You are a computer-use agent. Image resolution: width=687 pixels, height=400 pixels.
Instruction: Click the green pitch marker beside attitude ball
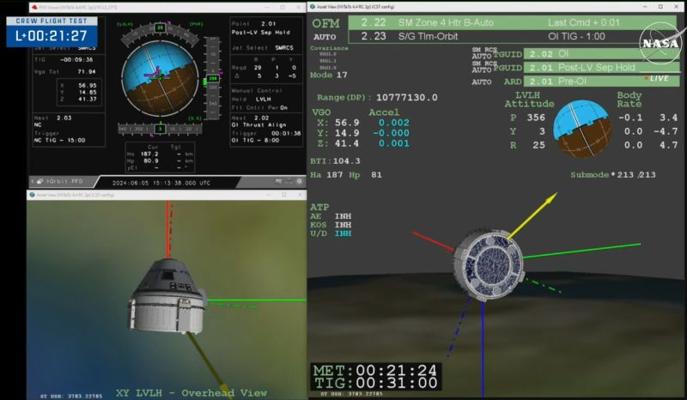pyautogui.click(x=212, y=78)
